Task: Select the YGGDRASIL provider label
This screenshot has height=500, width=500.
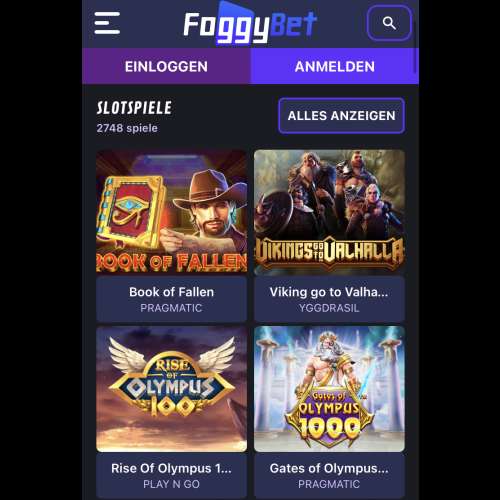Action: (329, 308)
